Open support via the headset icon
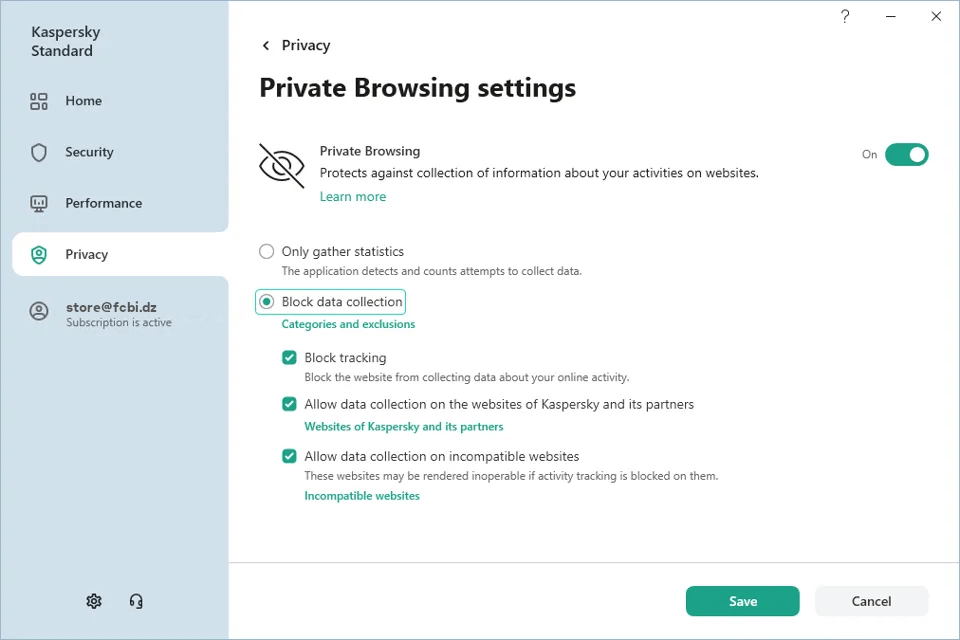Viewport: 960px width, 640px height. pyautogui.click(x=136, y=601)
